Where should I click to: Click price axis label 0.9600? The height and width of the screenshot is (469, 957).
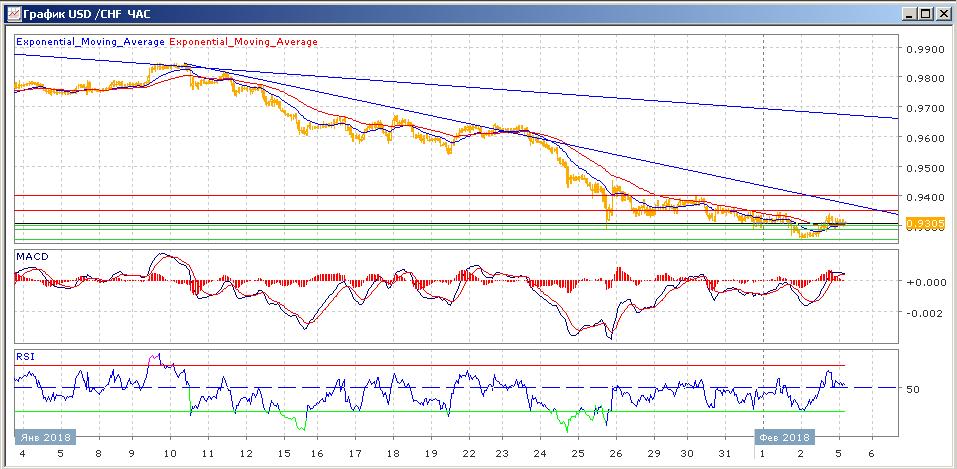(x=925, y=139)
